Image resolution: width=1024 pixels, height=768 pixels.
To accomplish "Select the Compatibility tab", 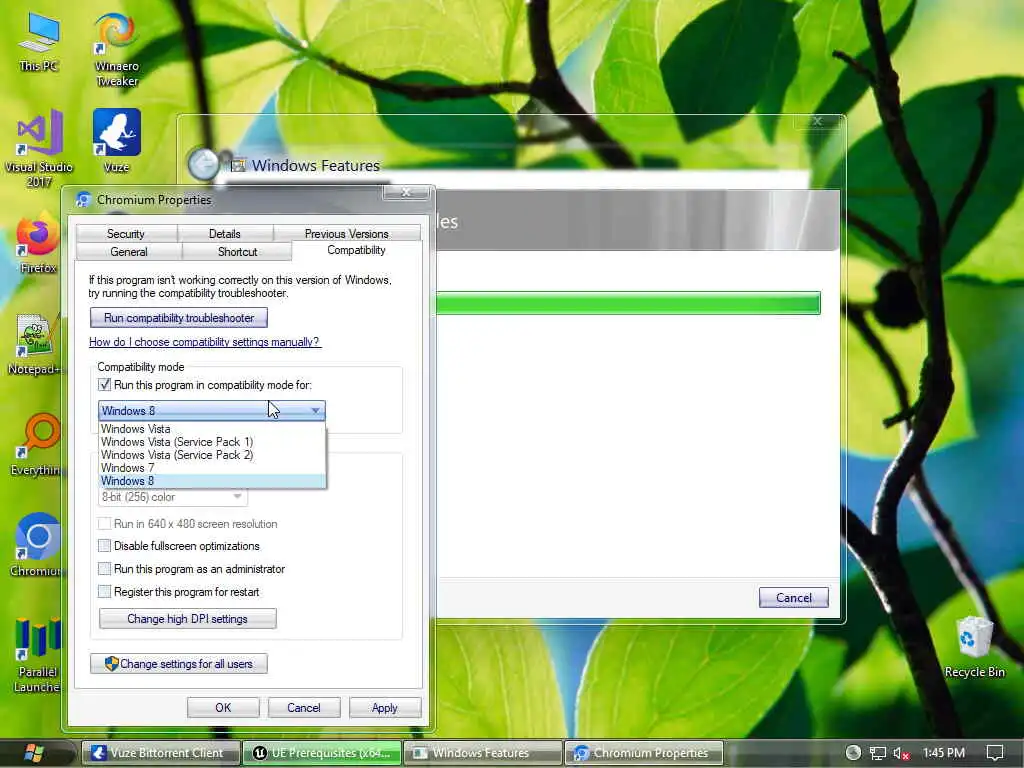I will pyautogui.click(x=357, y=250).
